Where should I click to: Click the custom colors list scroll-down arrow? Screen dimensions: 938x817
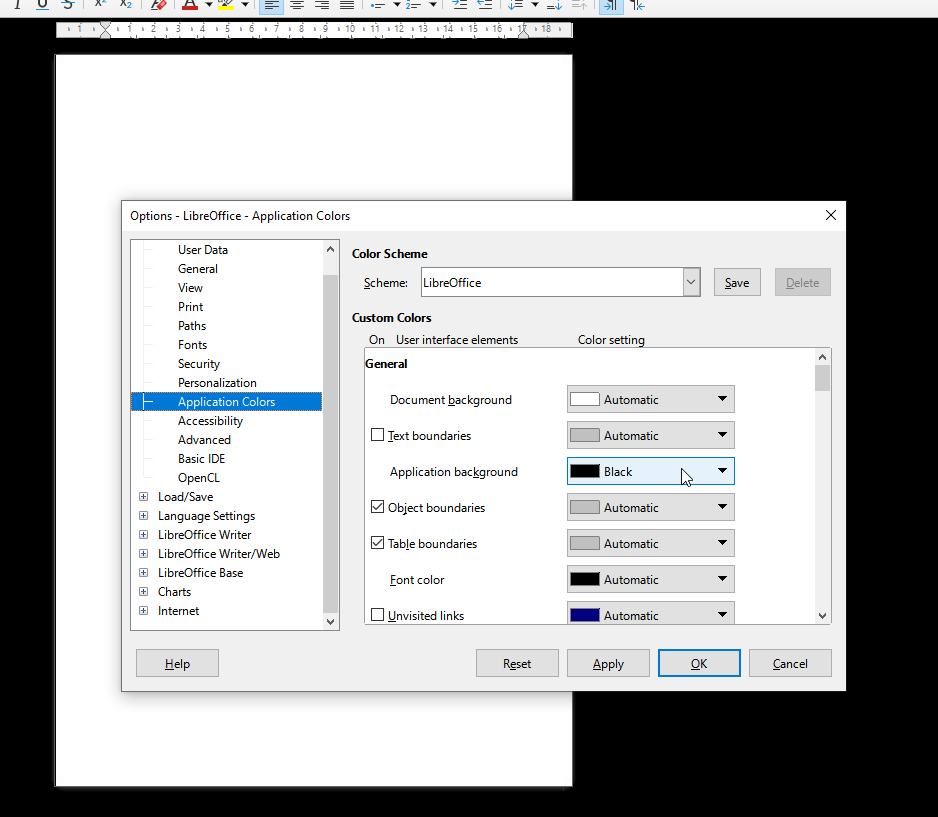coord(822,616)
